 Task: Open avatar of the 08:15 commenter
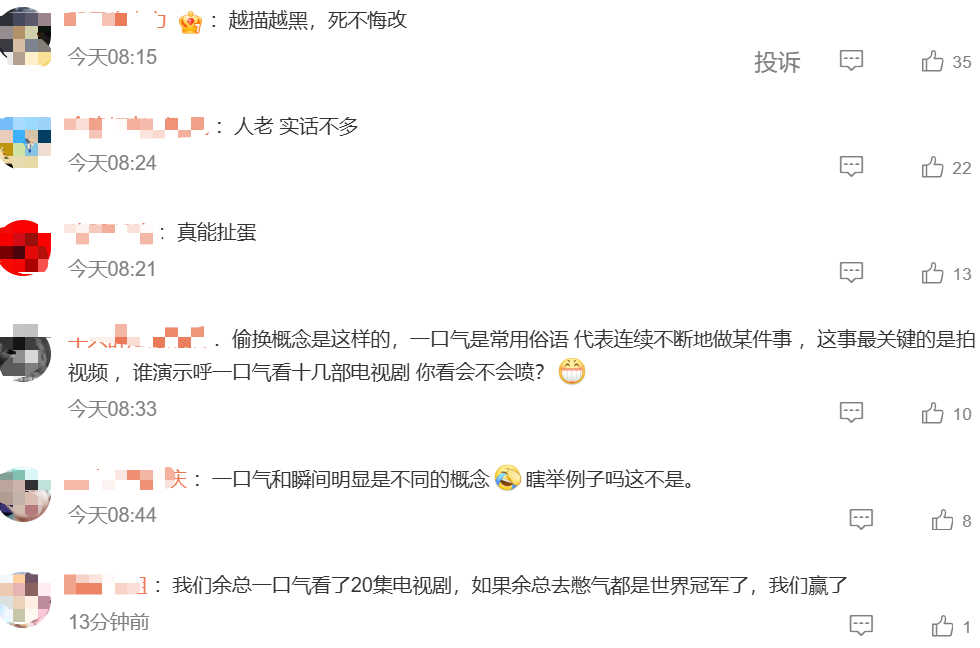(25, 36)
